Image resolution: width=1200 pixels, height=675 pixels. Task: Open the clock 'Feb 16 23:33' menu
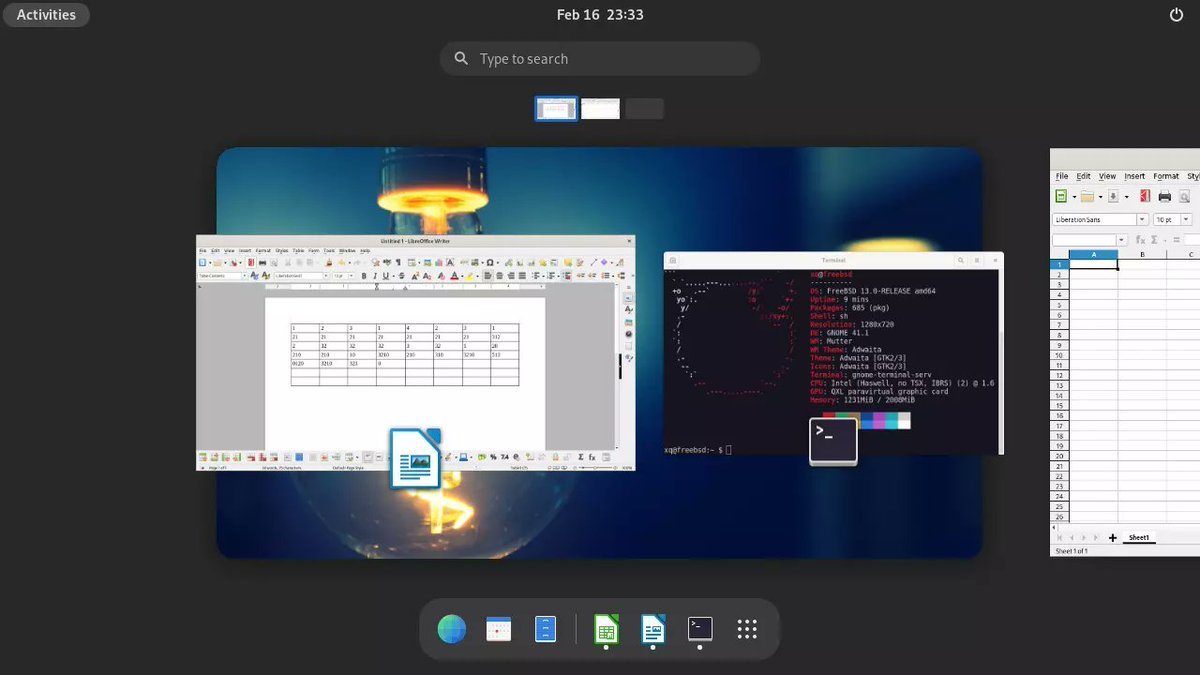tap(600, 15)
